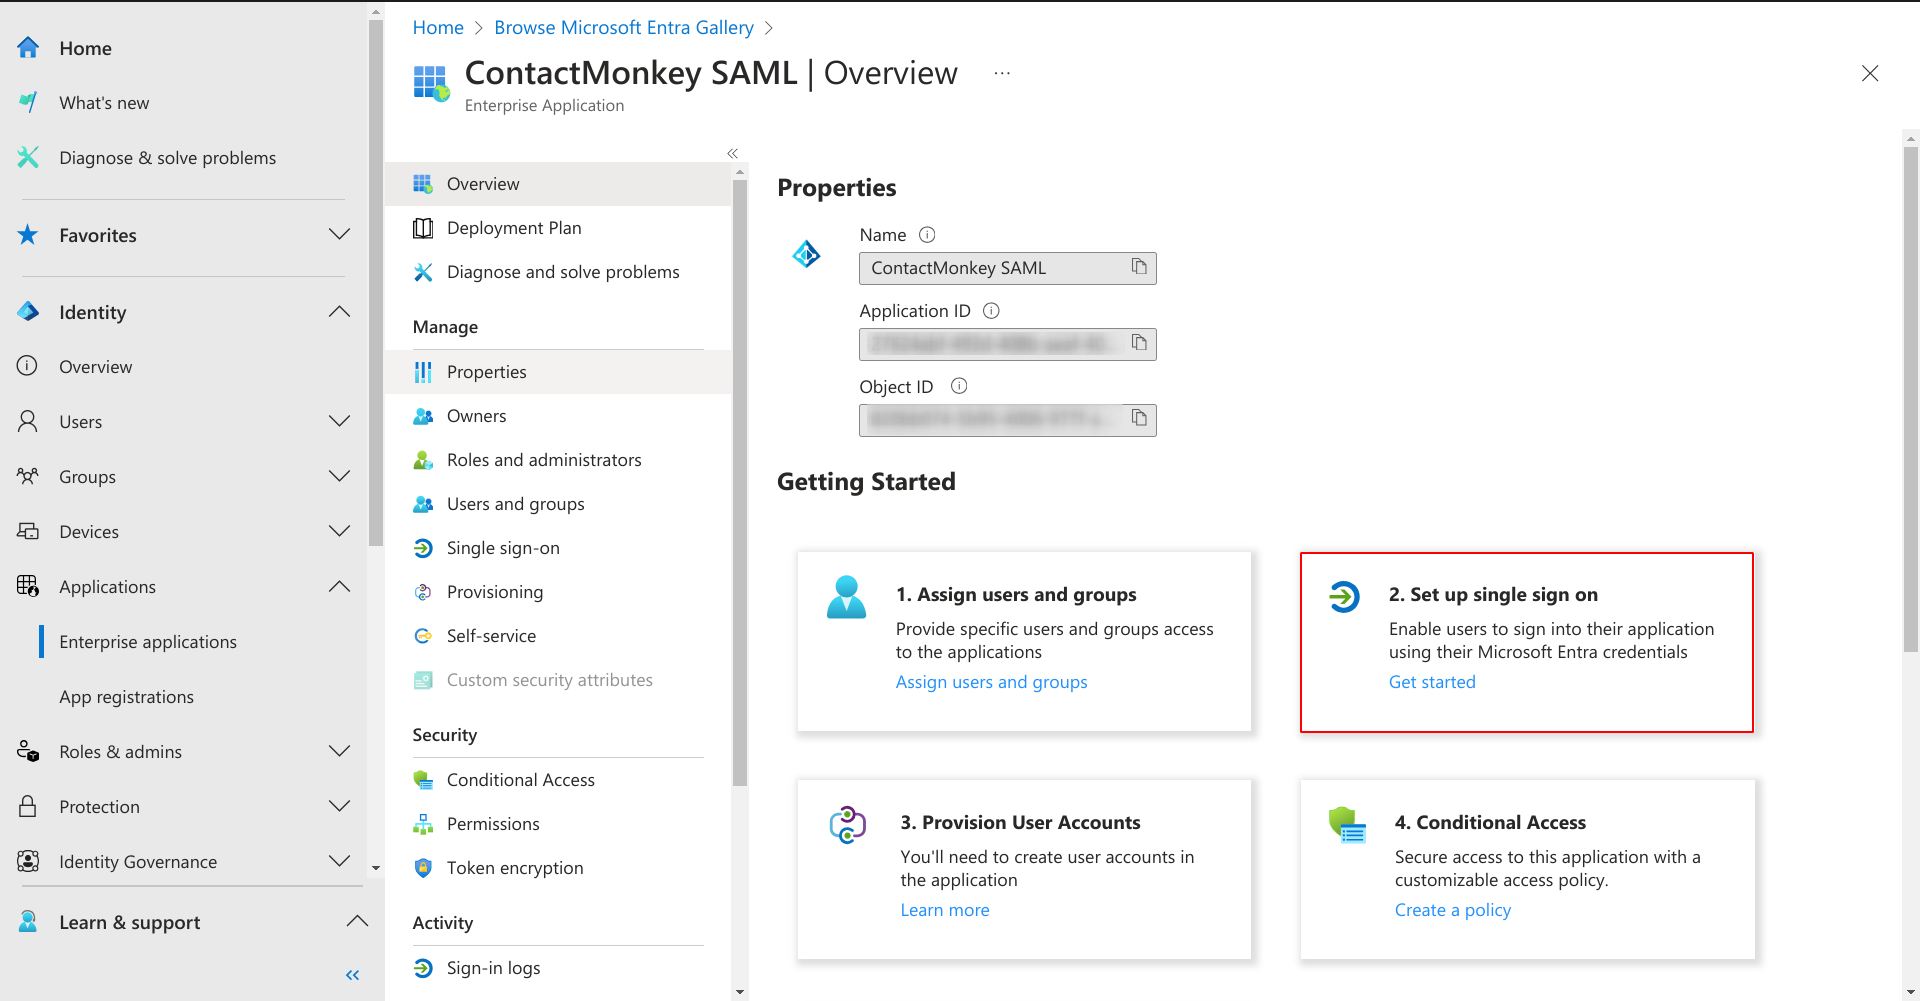Click the Diagnose & solve problems wrench icon
1920x1001 pixels.
(x=28, y=158)
